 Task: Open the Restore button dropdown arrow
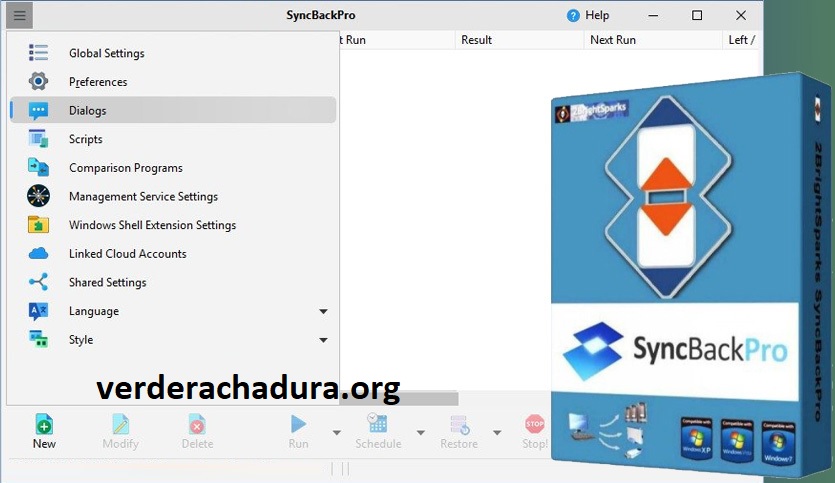click(497, 432)
